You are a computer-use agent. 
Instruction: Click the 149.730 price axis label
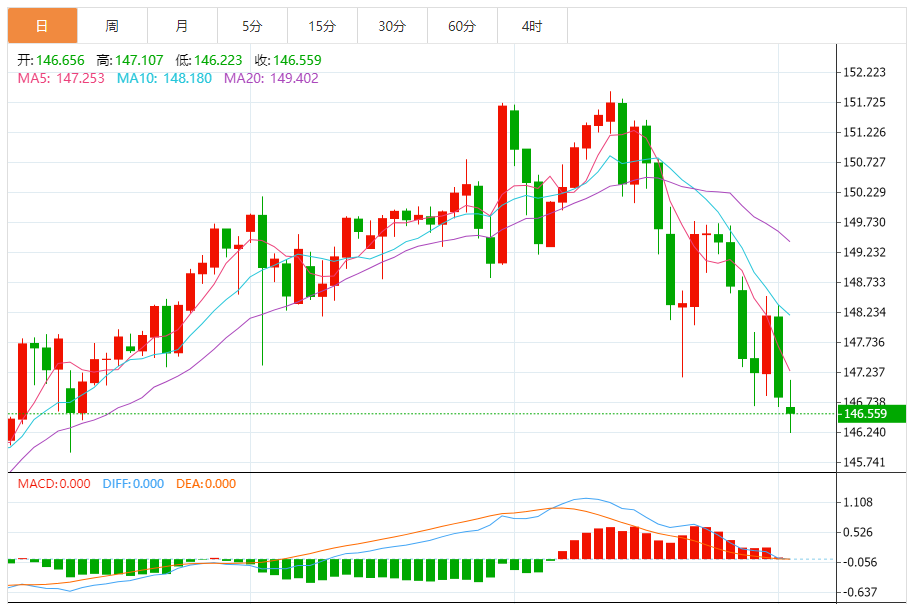[864, 222]
